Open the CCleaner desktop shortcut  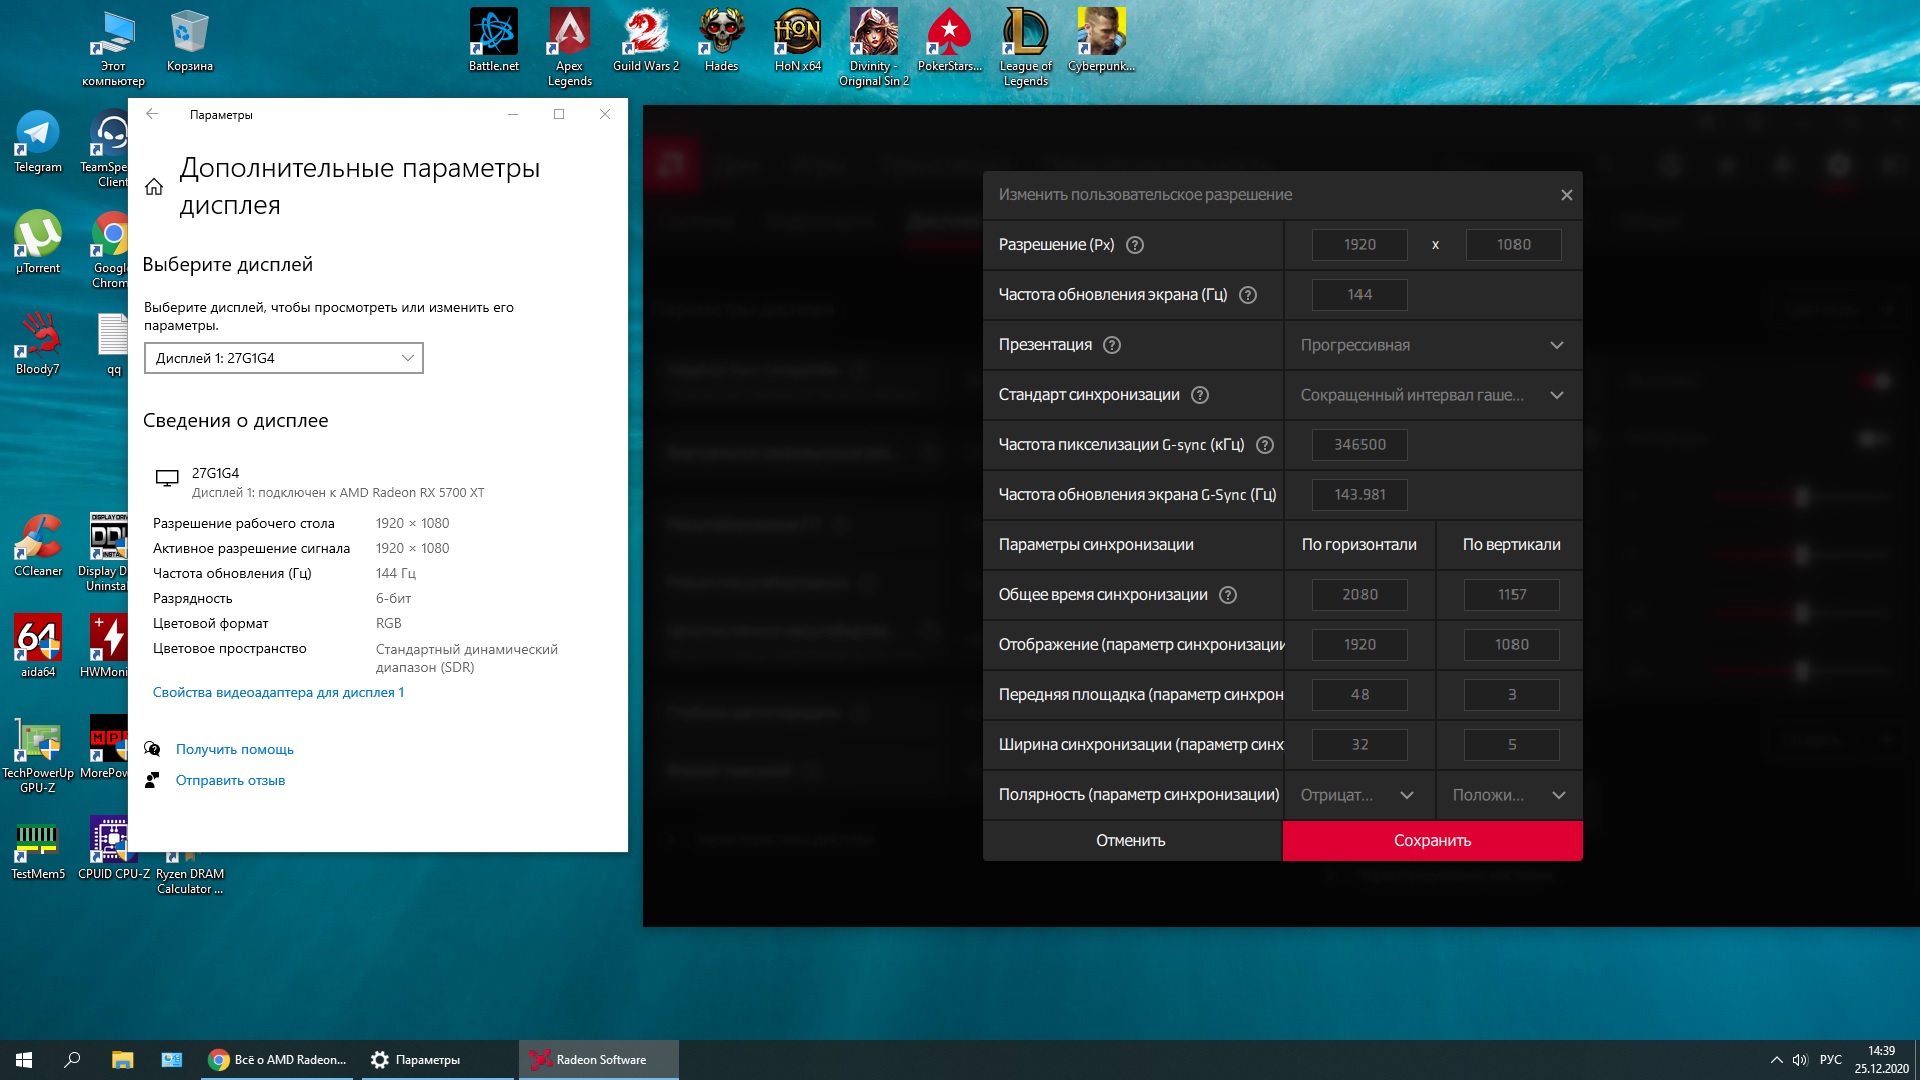38,545
